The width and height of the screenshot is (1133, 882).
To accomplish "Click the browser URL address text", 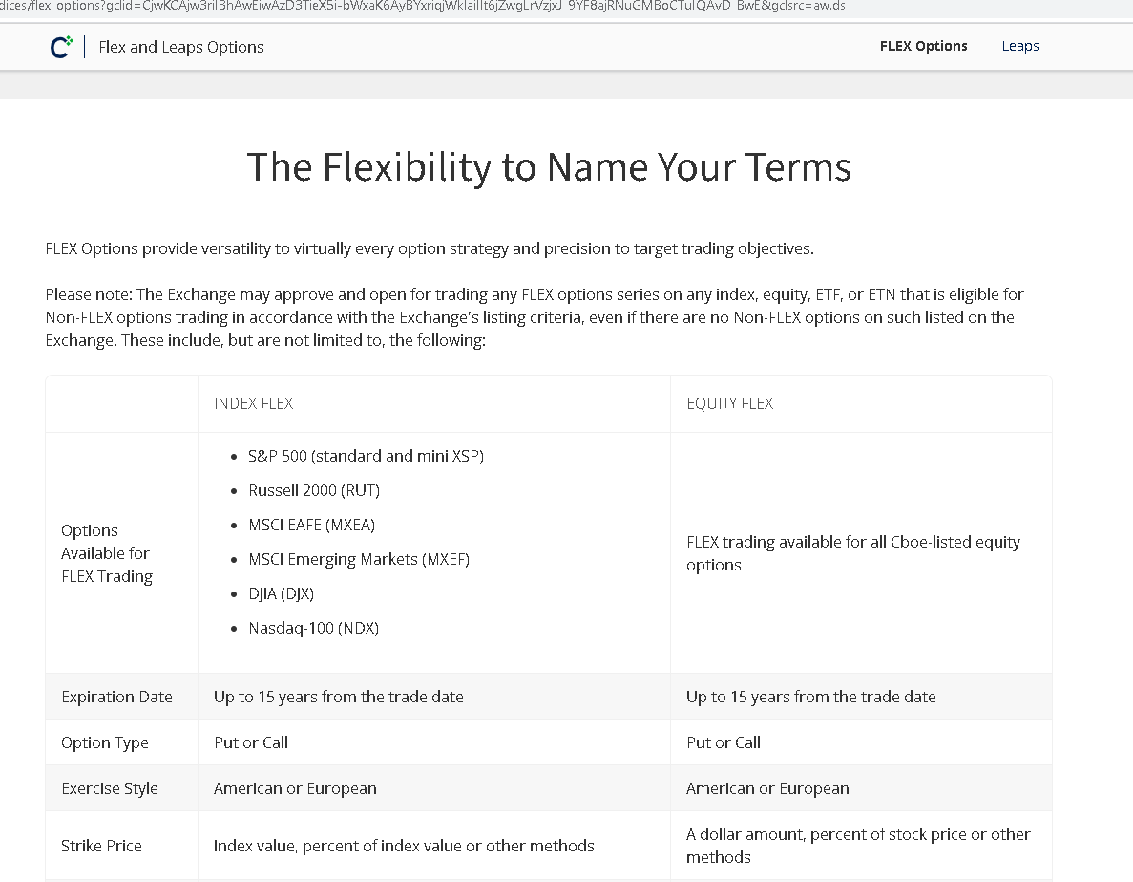I will tap(423, 7).
